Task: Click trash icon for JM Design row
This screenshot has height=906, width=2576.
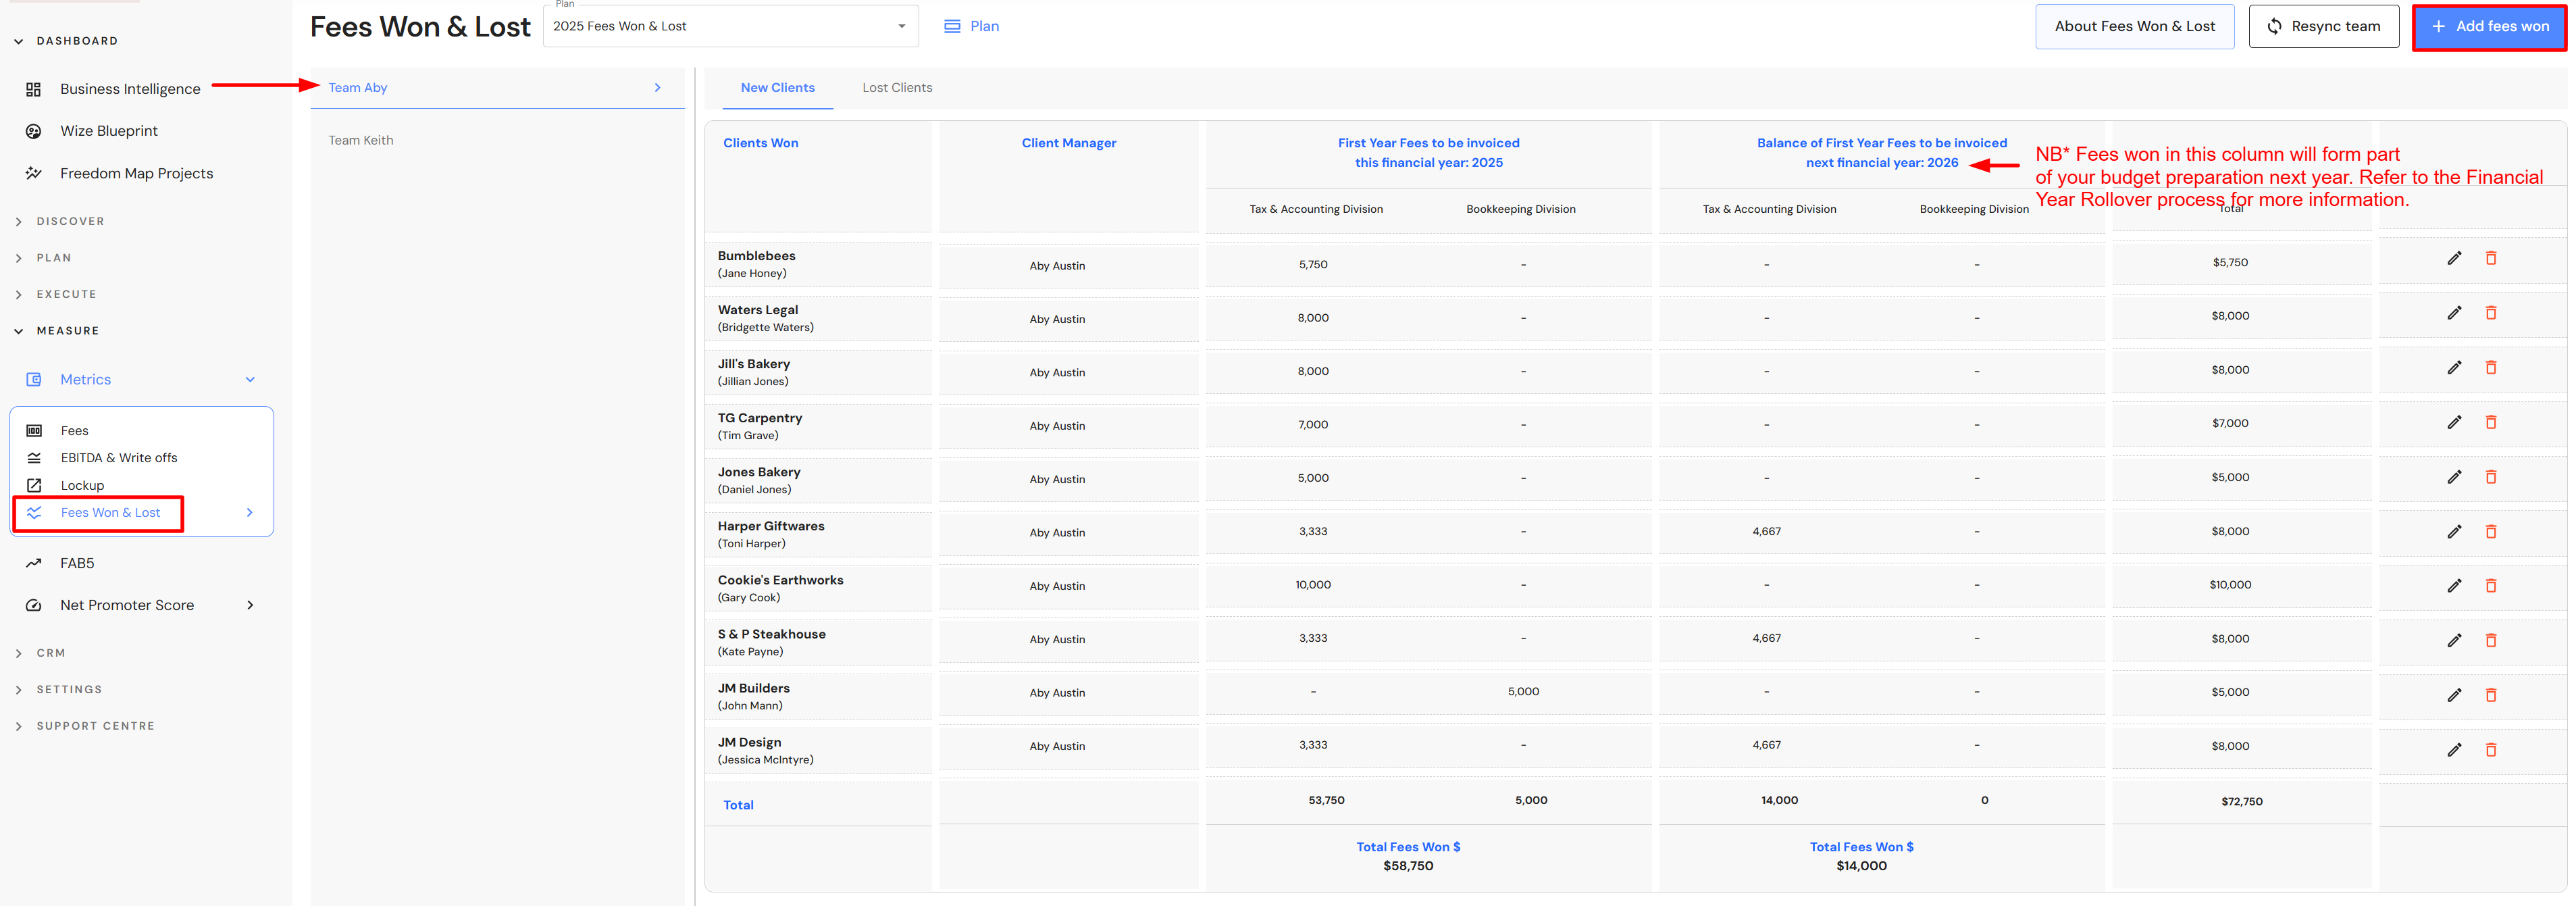Action: pyautogui.click(x=2490, y=750)
